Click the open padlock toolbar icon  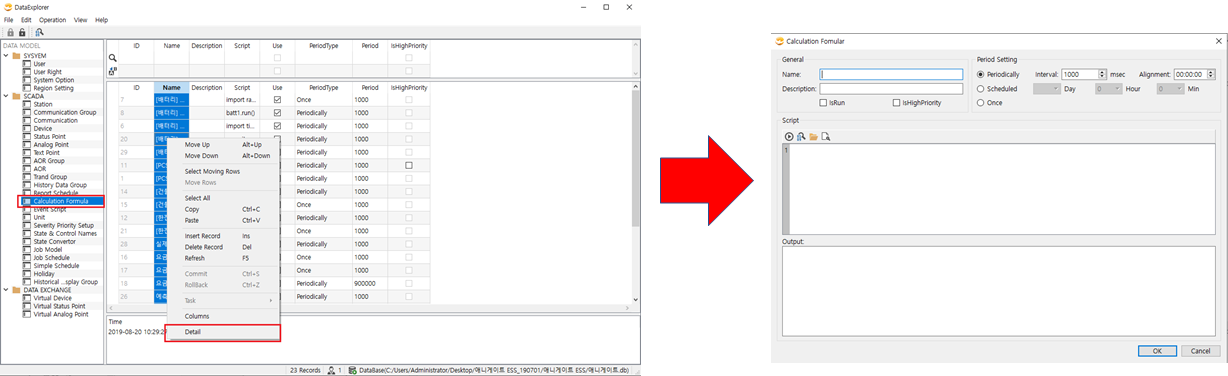pyautogui.click(x=22, y=32)
